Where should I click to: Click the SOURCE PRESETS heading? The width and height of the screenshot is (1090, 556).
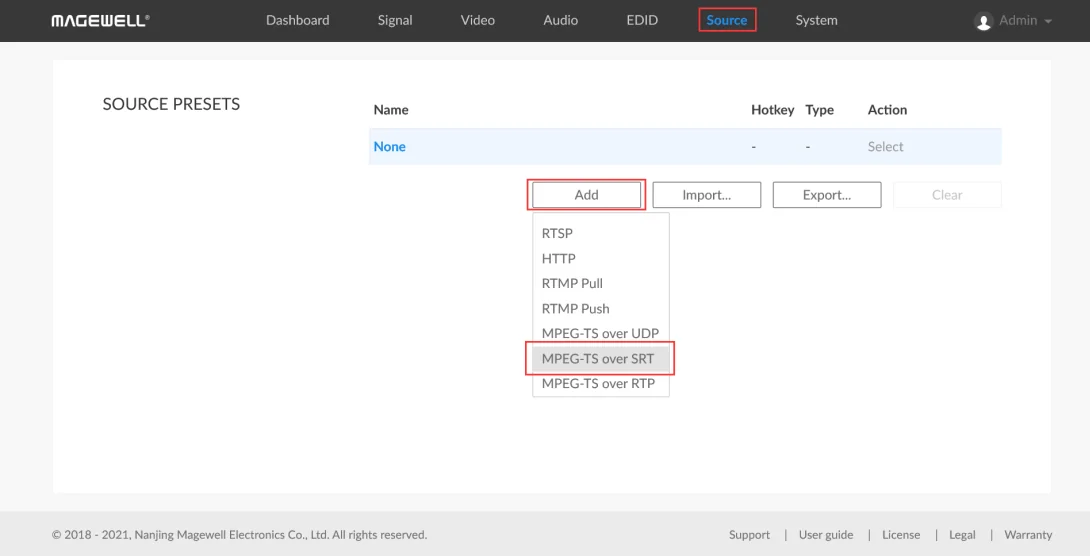171,104
